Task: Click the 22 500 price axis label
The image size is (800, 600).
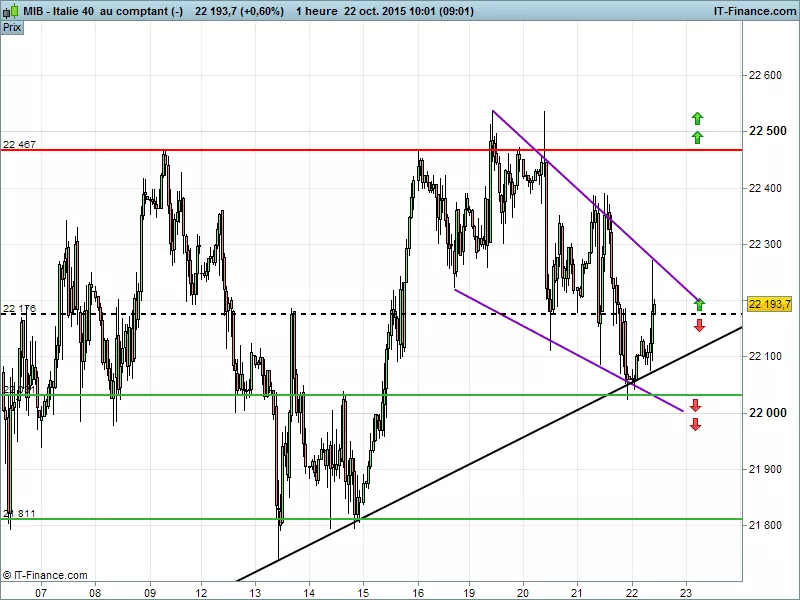Action: click(x=767, y=131)
